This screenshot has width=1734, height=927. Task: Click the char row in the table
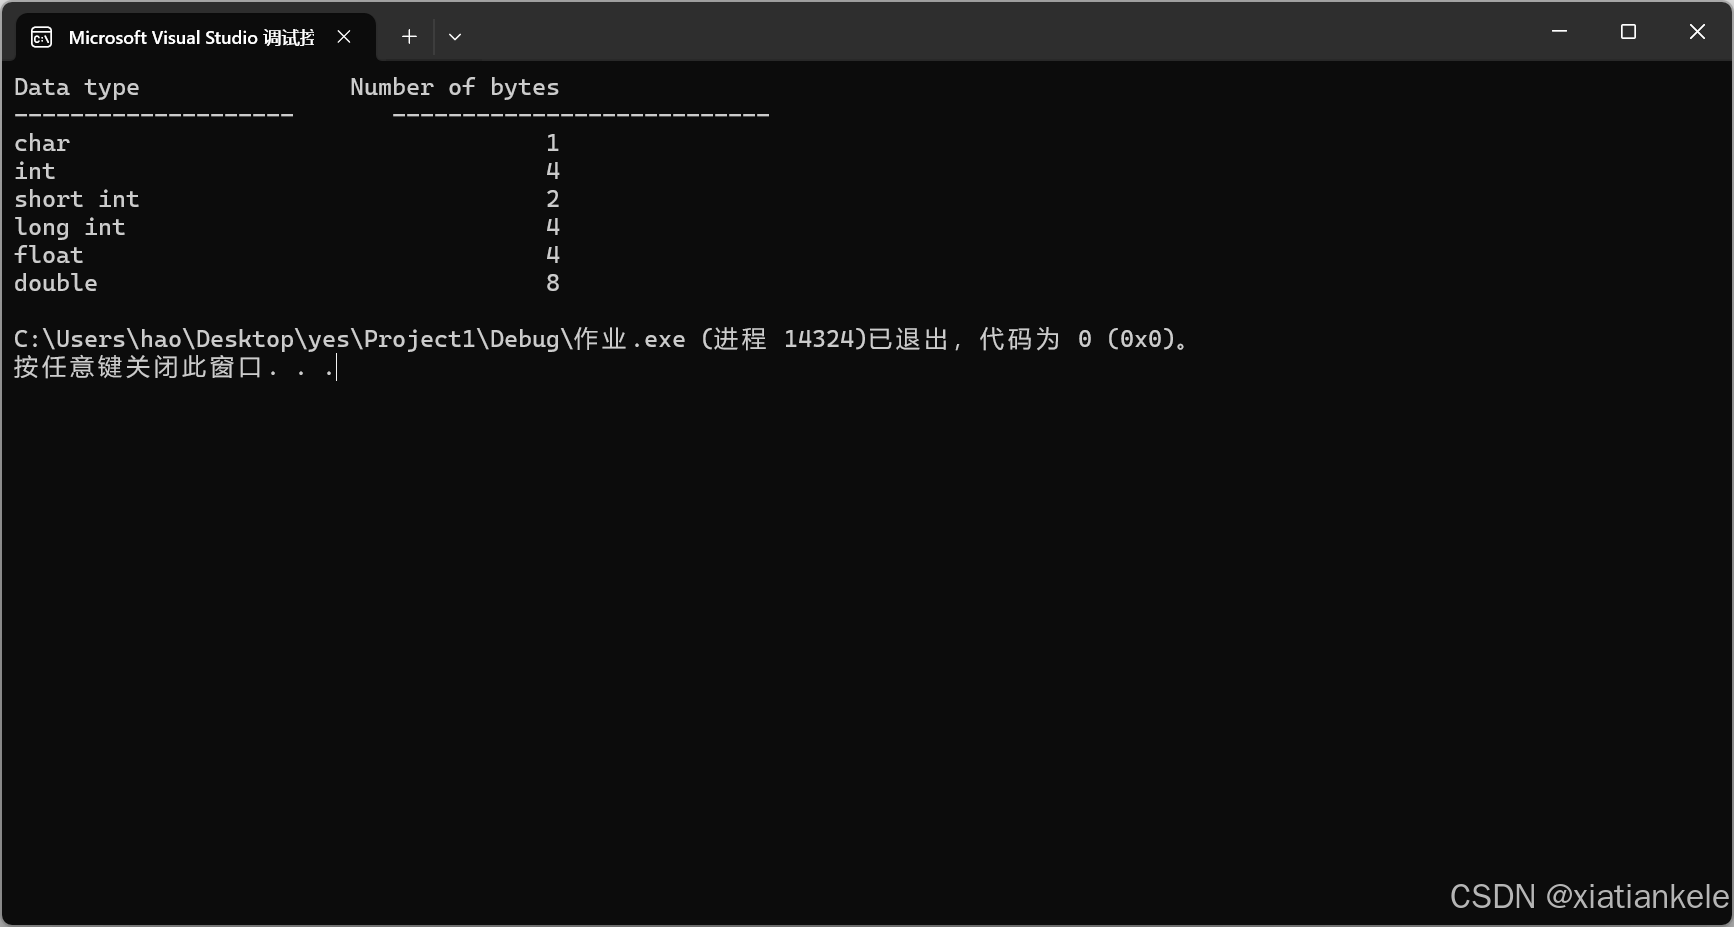coord(41,144)
